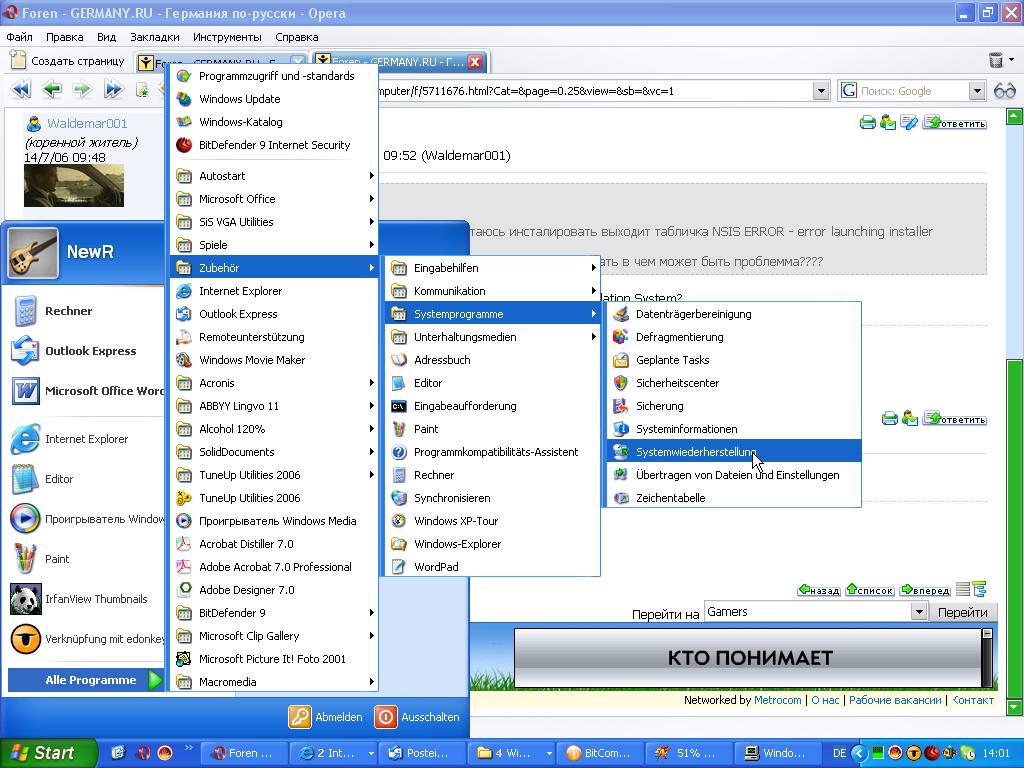Open Windows-Explorer
Screen dimensions: 1024x768
pyautogui.click(x=492, y=544)
